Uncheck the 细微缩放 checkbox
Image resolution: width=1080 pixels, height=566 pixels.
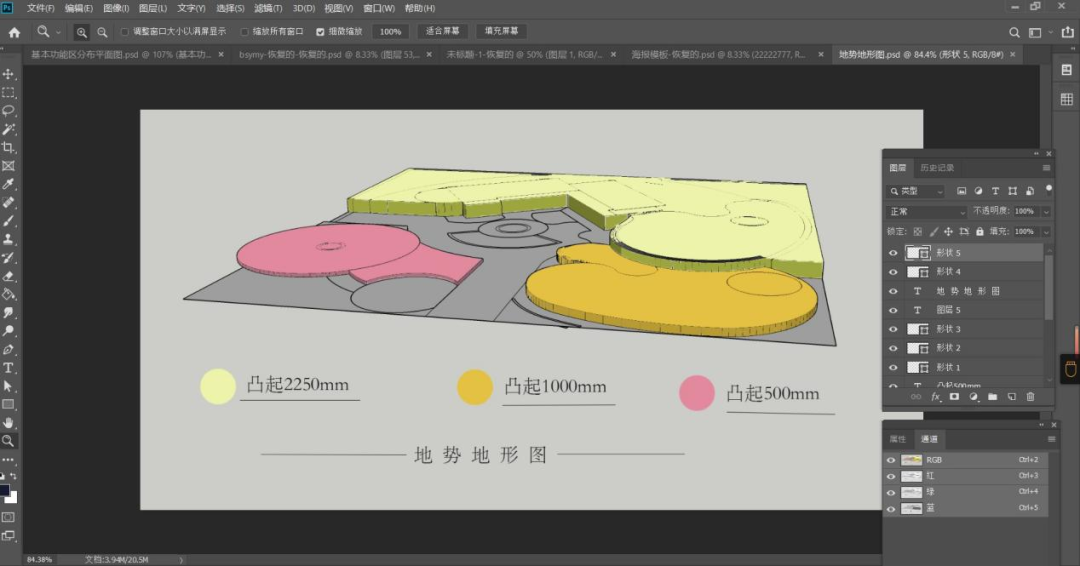pyautogui.click(x=320, y=32)
